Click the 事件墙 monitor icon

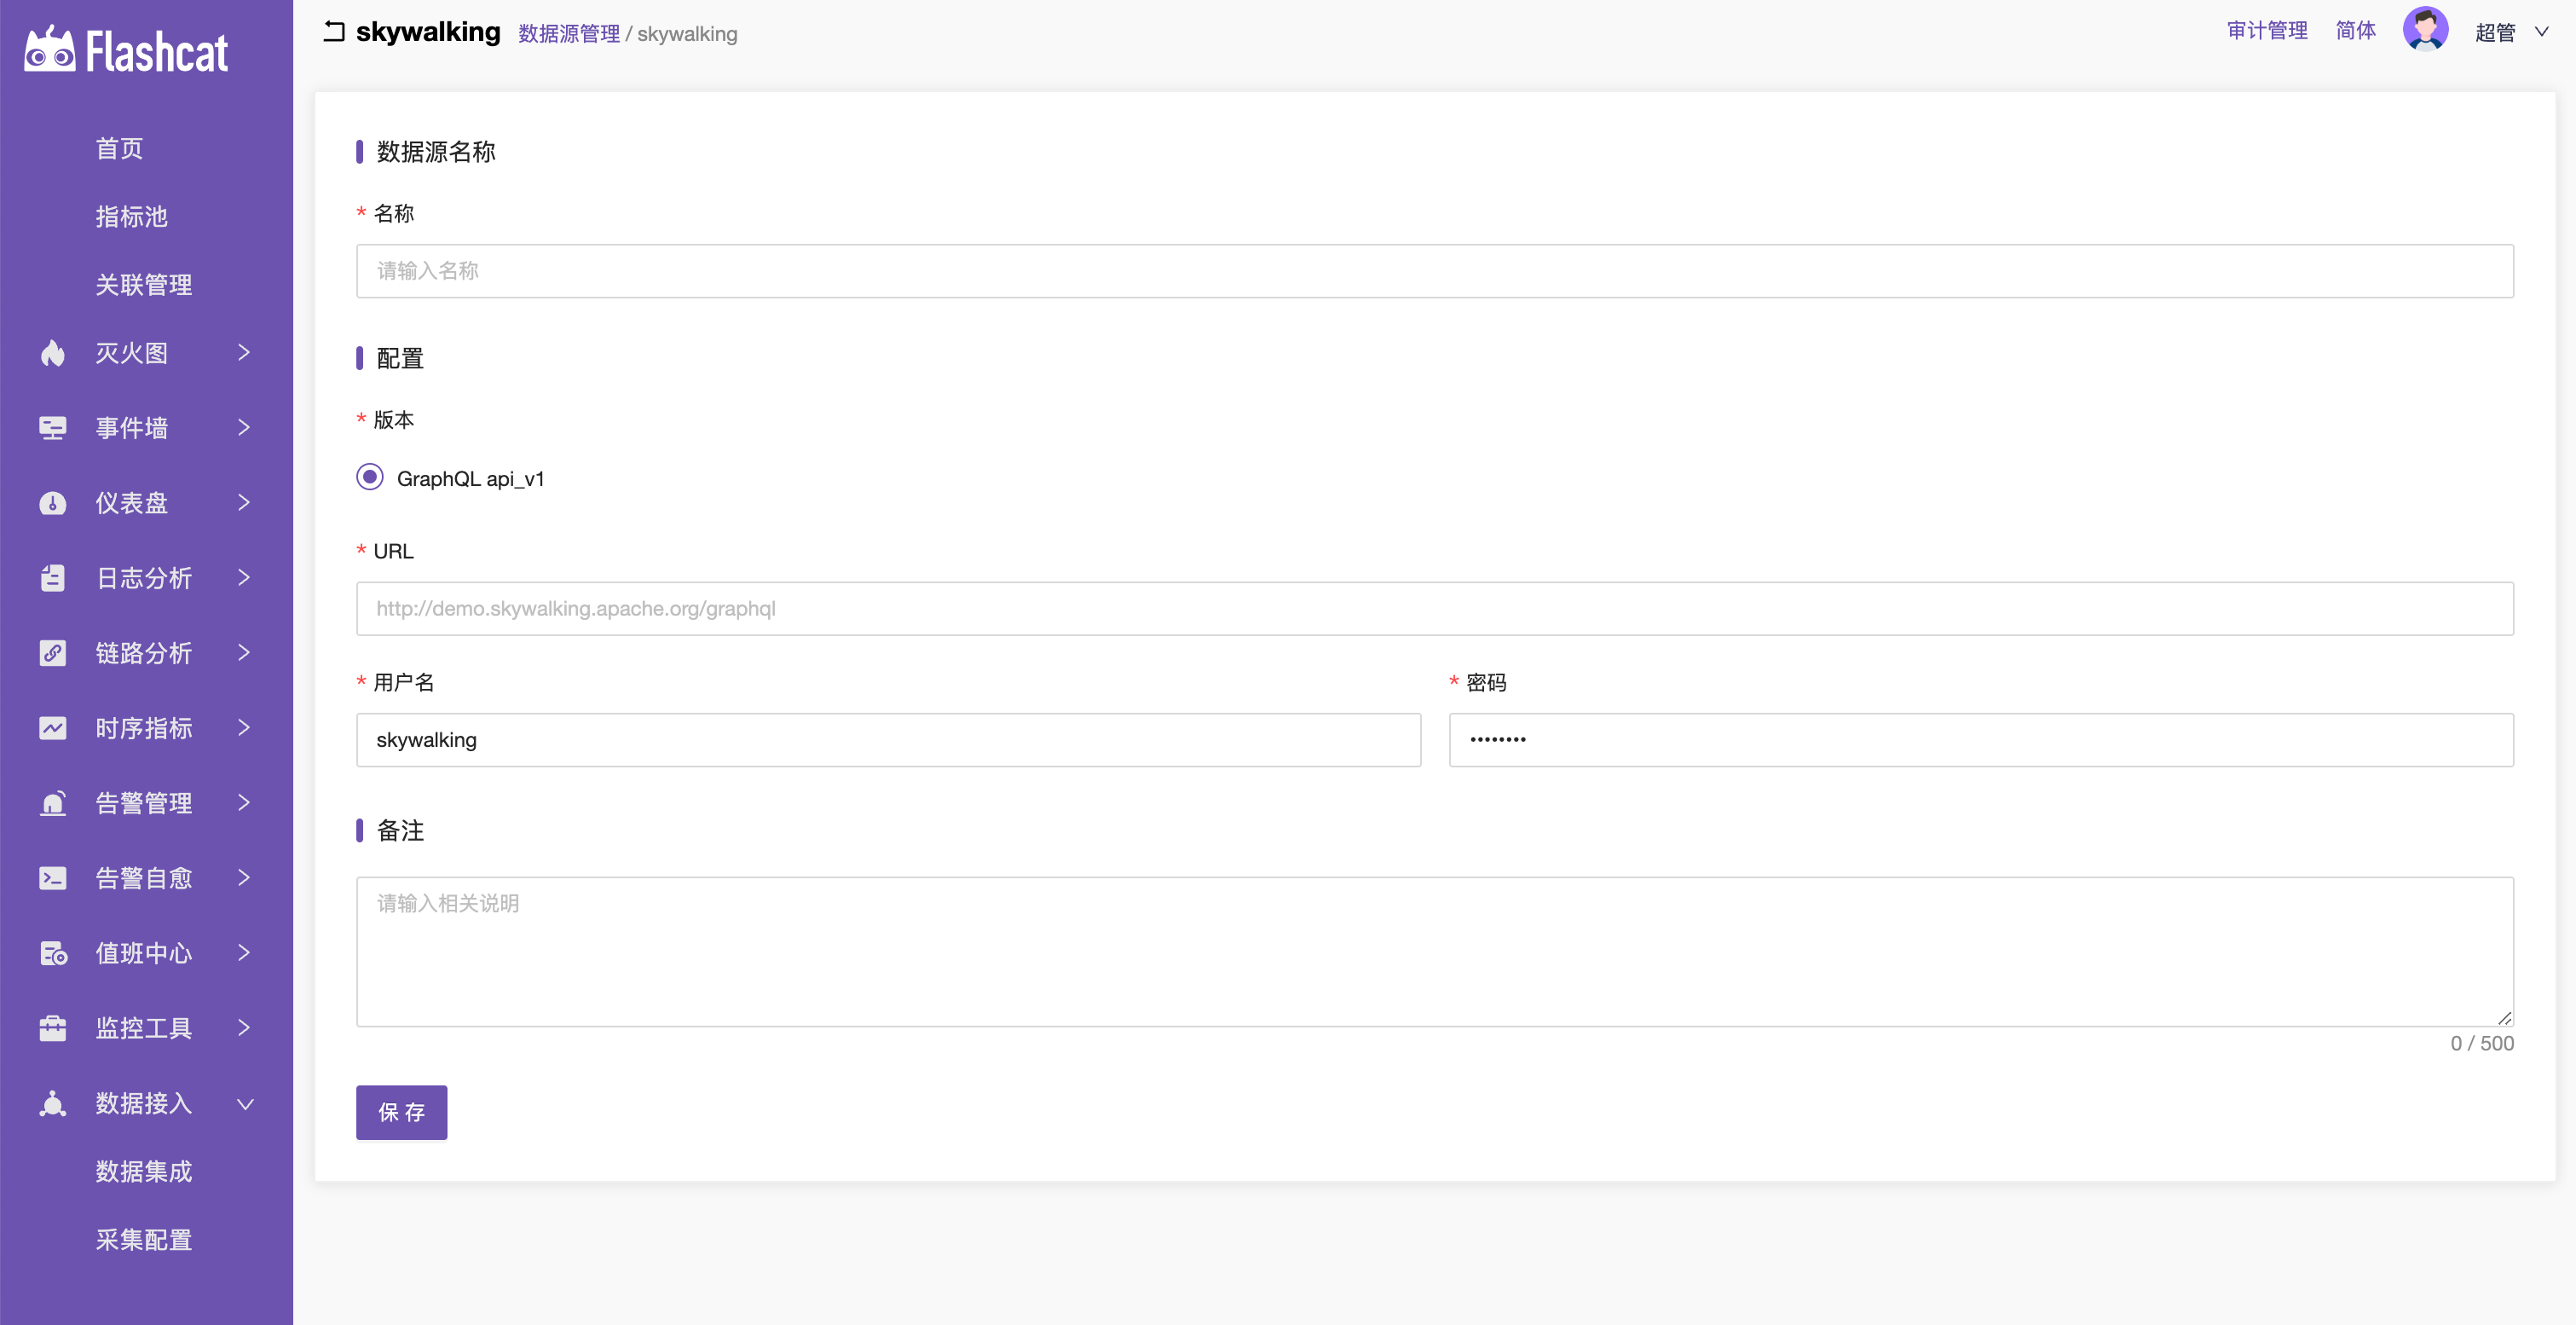53,428
